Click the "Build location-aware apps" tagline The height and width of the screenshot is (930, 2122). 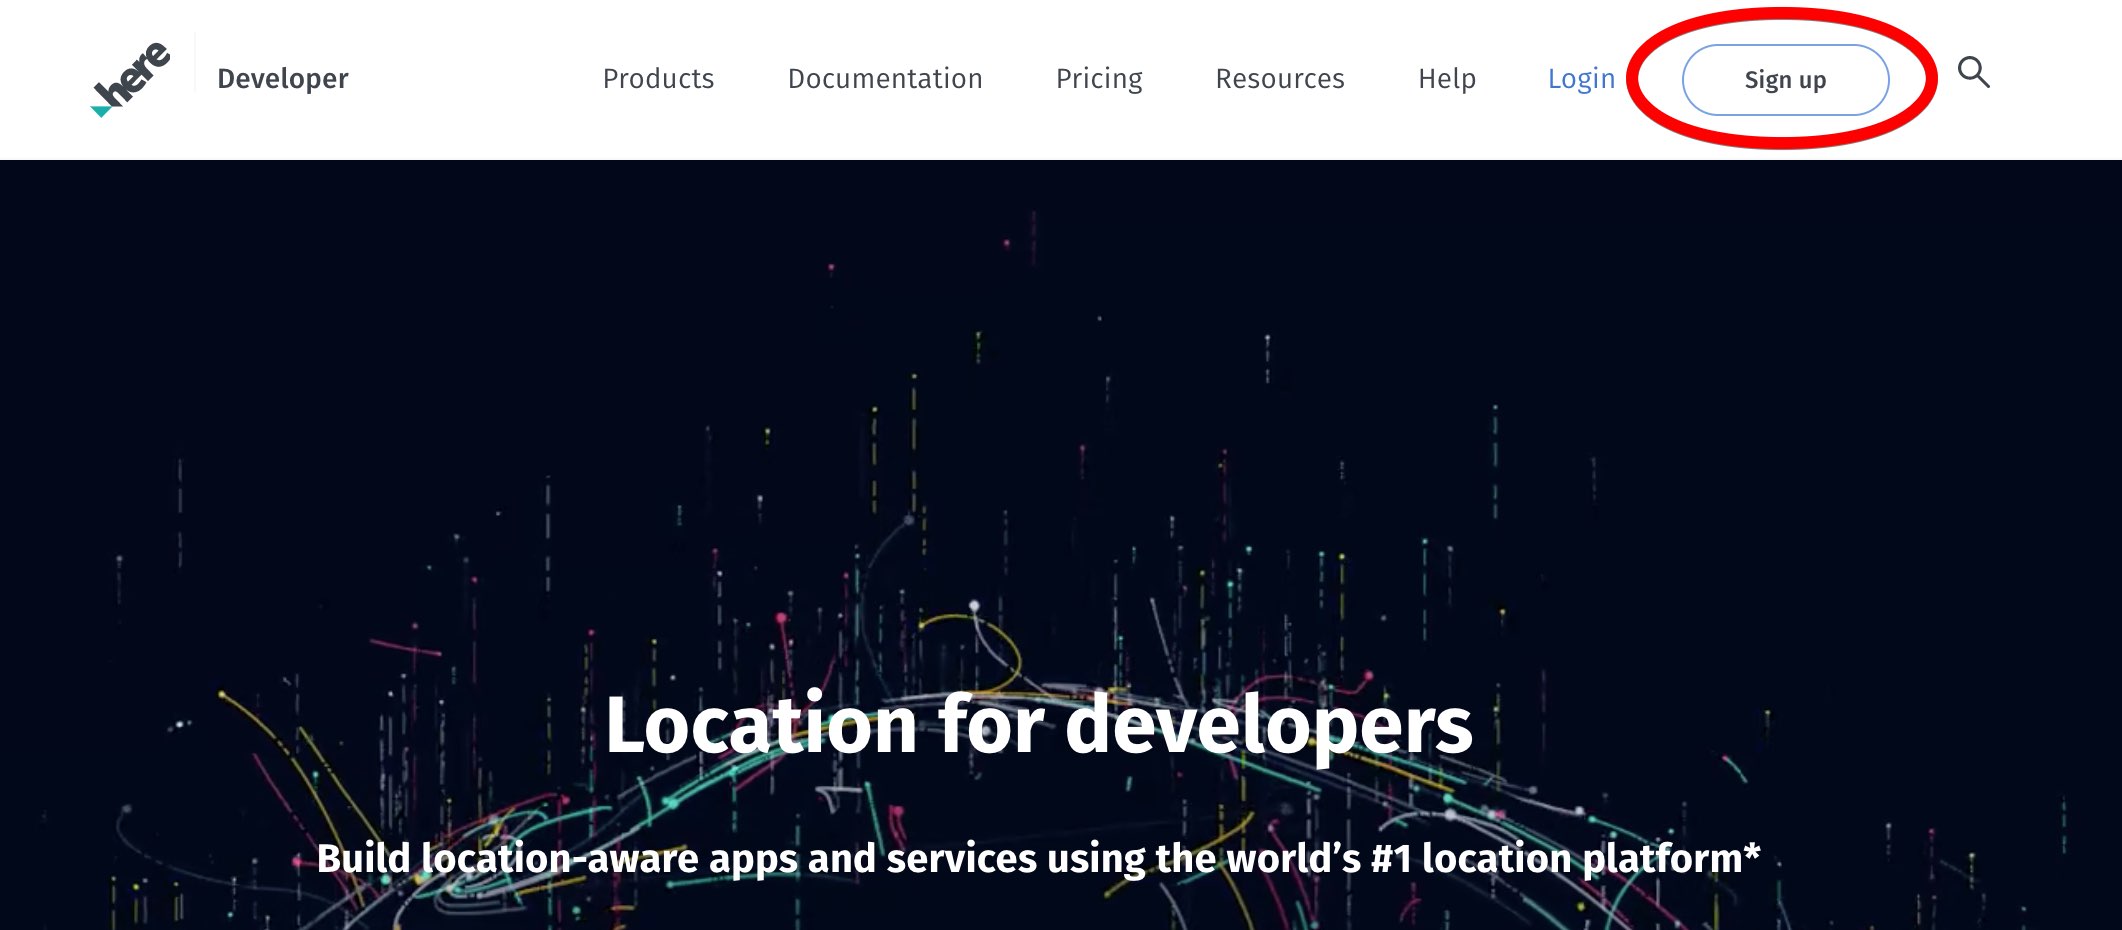click(x=1038, y=858)
